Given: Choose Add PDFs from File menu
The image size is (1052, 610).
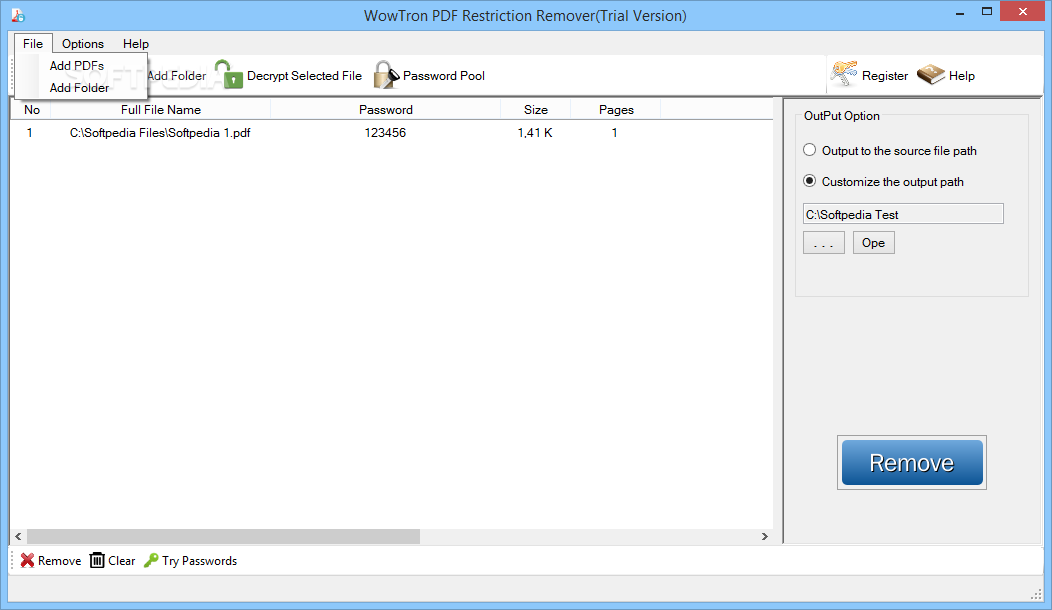Looking at the screenshot, I should (x=76, y=66).
